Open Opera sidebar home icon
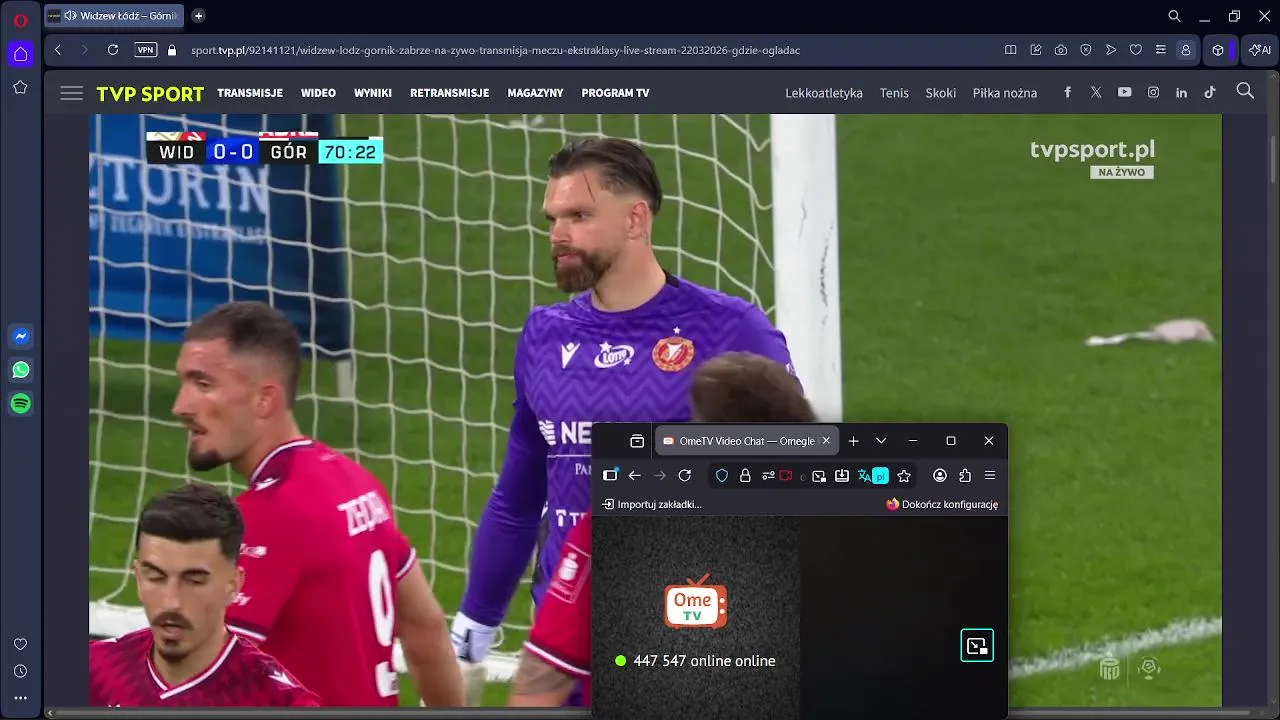The height and width of the screenshot is (720, 1280). 20,53
